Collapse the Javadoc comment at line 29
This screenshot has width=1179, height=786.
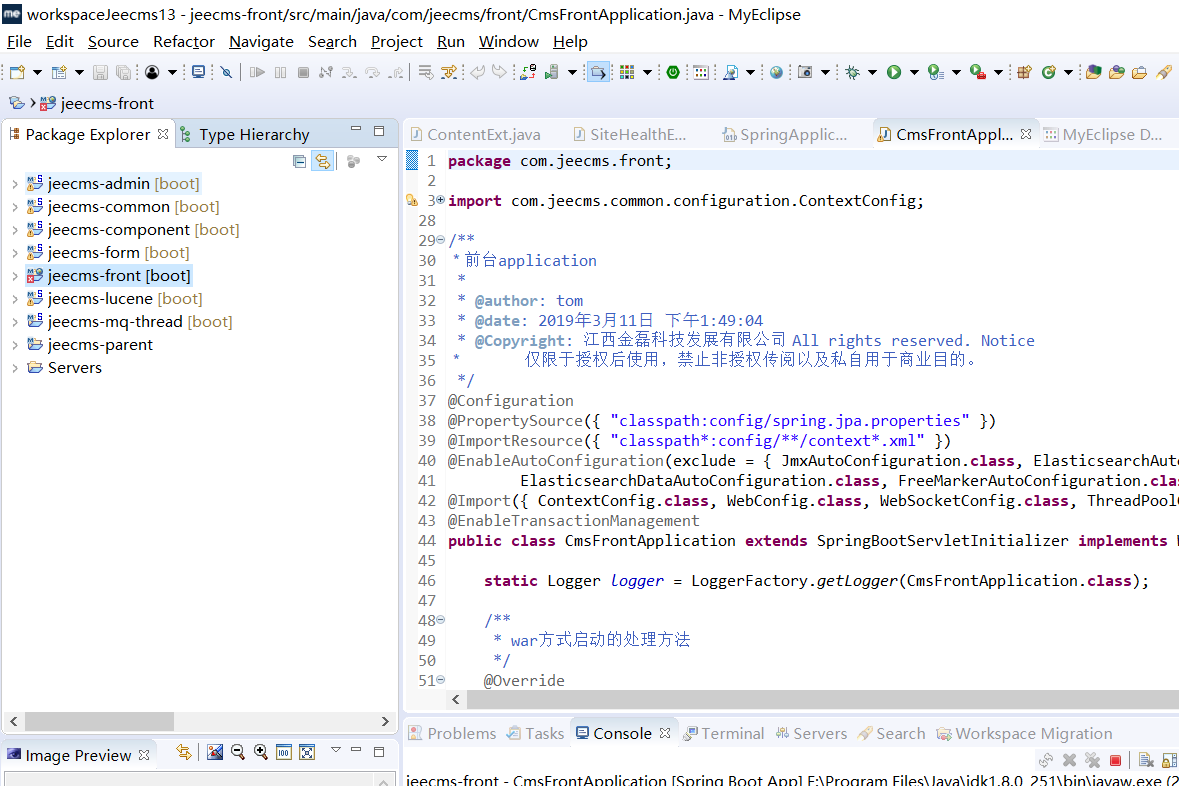(x=441, y=241)
